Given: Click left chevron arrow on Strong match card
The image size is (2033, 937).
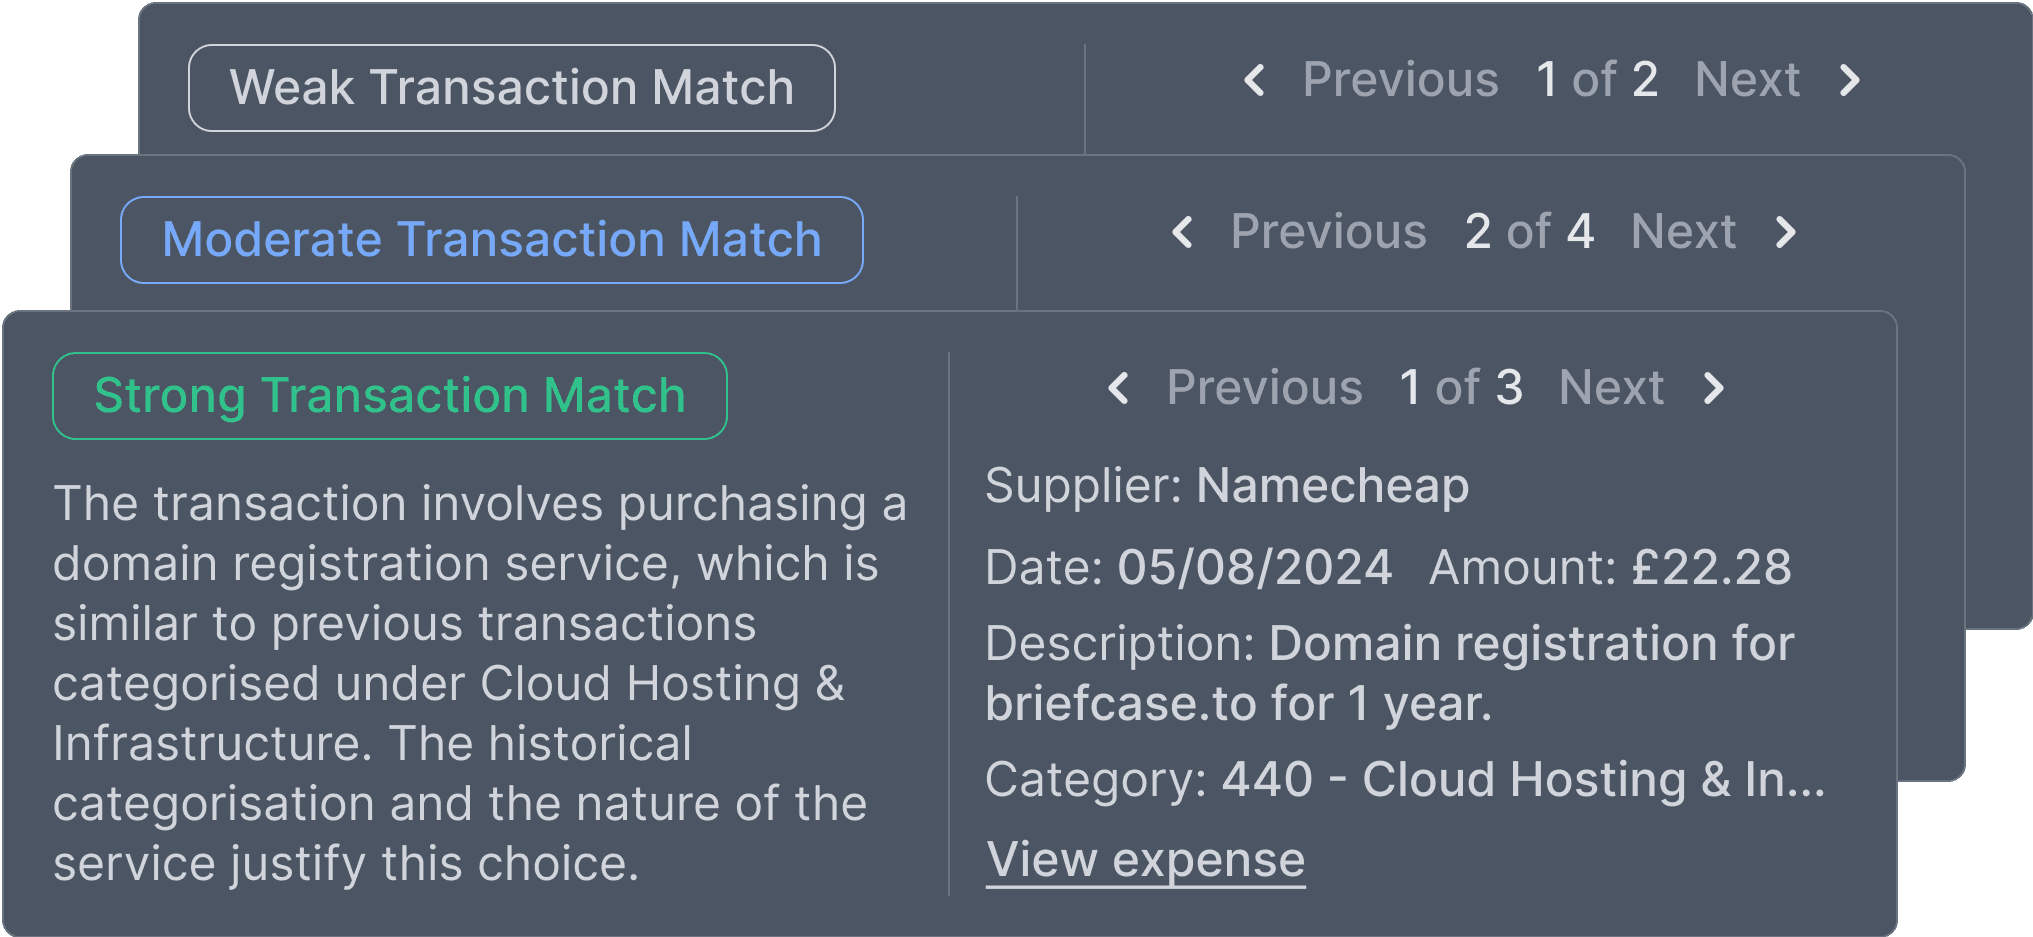Looking at the screenshot, I should (1118, 388).
